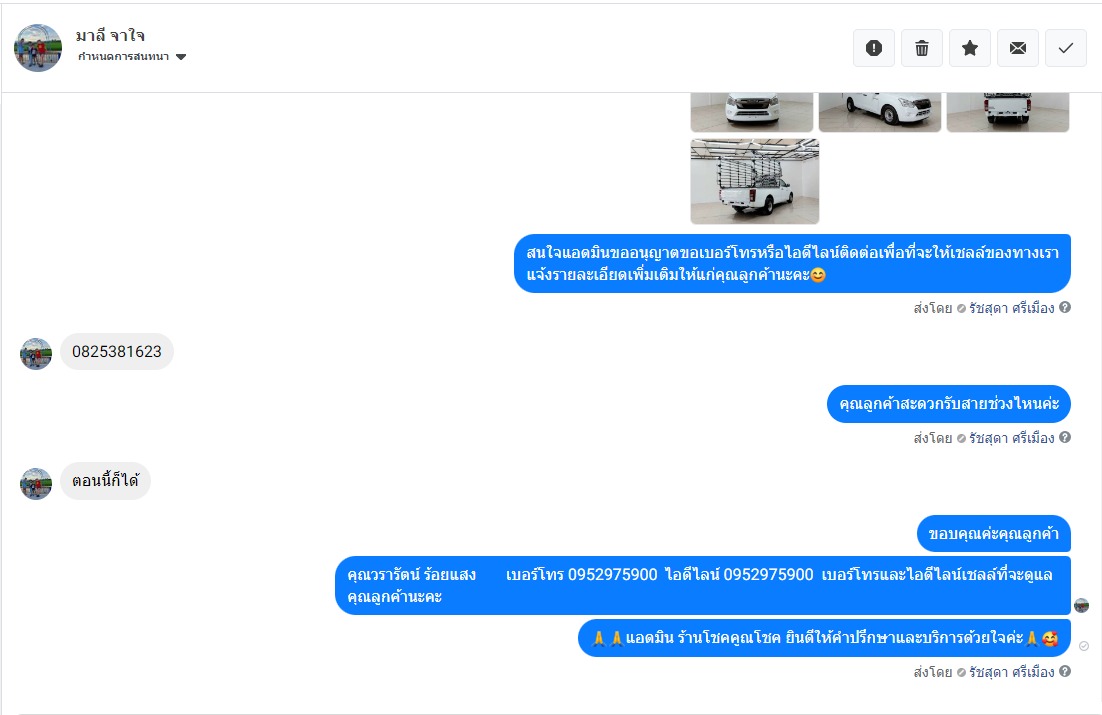Screen dimensions: 1102x715
Task: Open the pickup with cargo rack photo
Action: click(x=755, y=181)
